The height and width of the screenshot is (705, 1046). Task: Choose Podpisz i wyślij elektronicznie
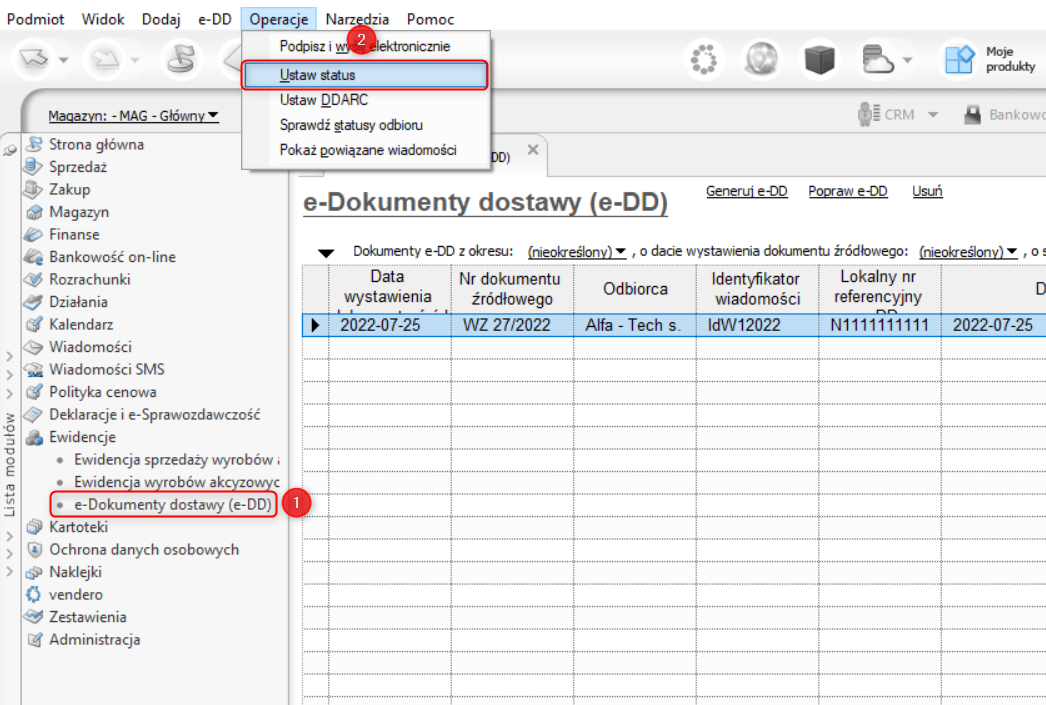click(x=365, y=46)
